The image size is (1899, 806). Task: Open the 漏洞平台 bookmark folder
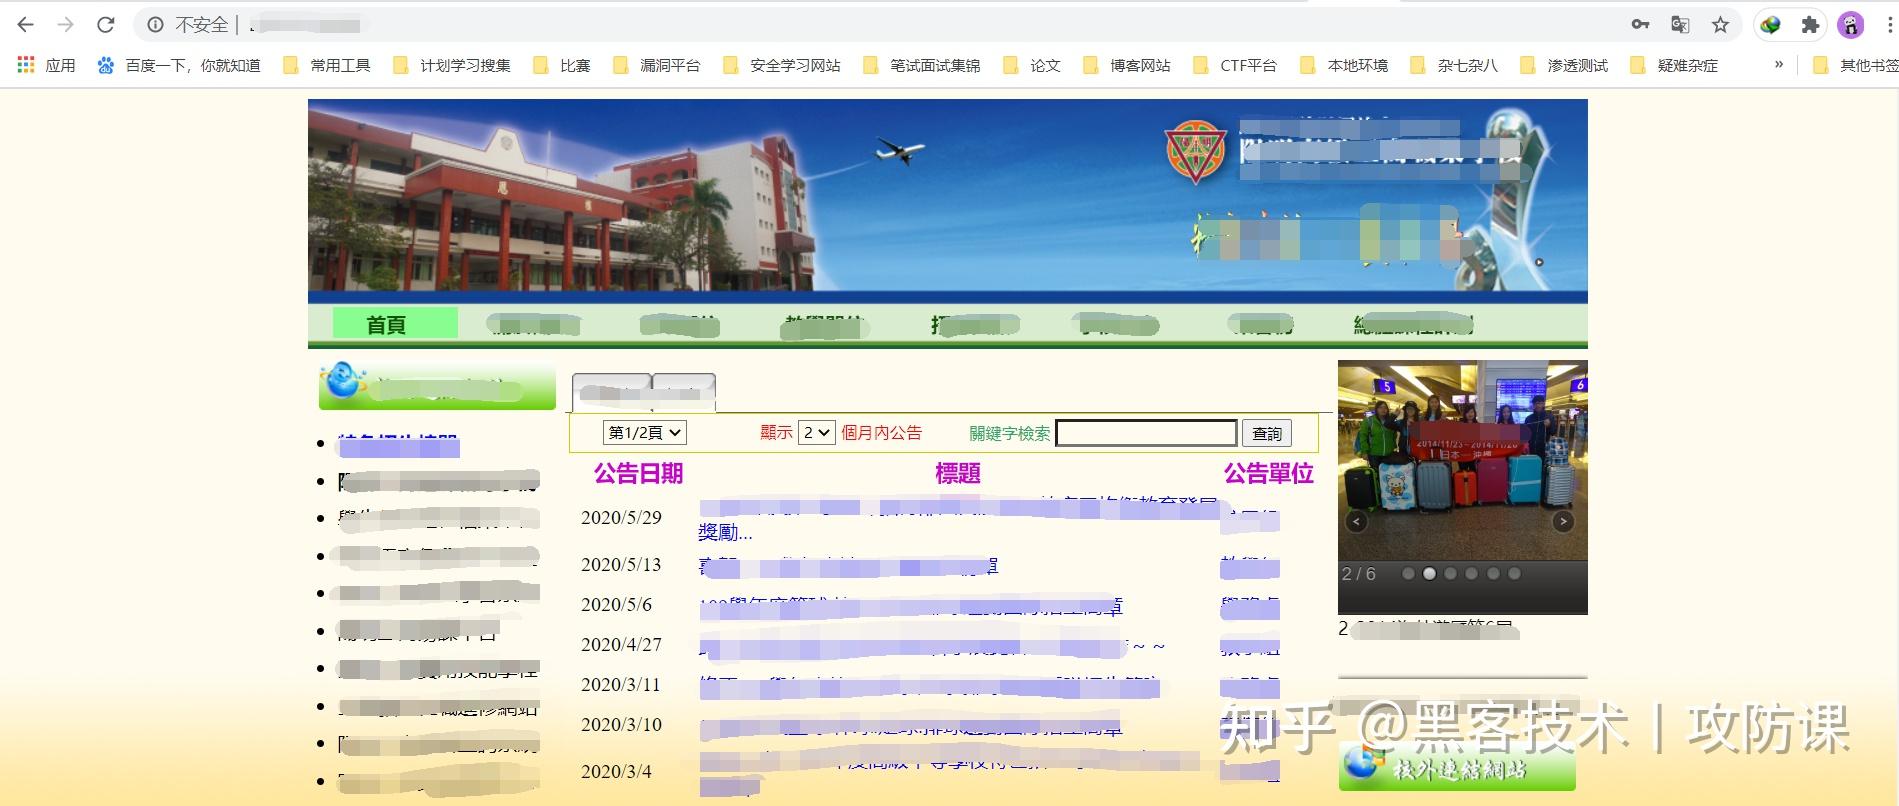pos(657,65)
